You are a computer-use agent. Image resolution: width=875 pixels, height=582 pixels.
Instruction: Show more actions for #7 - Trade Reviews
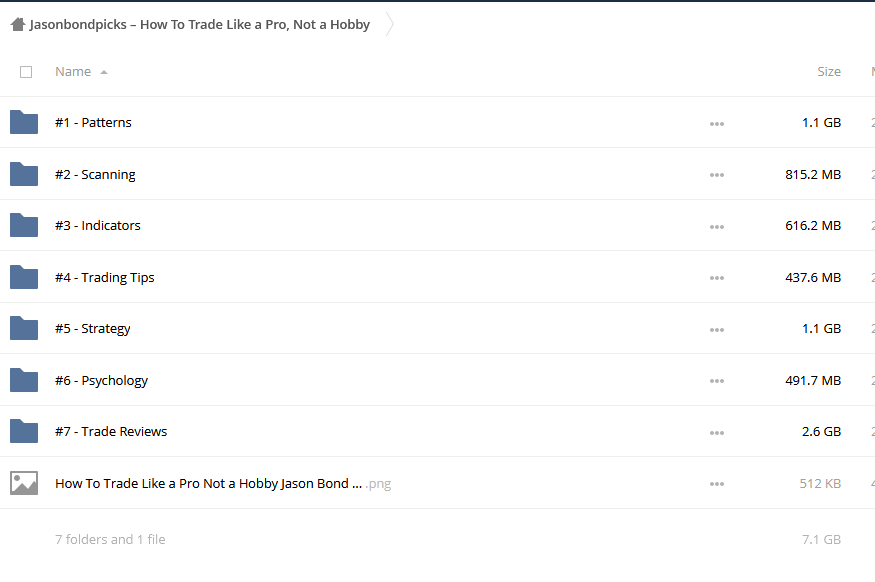(x=717, y=432)
